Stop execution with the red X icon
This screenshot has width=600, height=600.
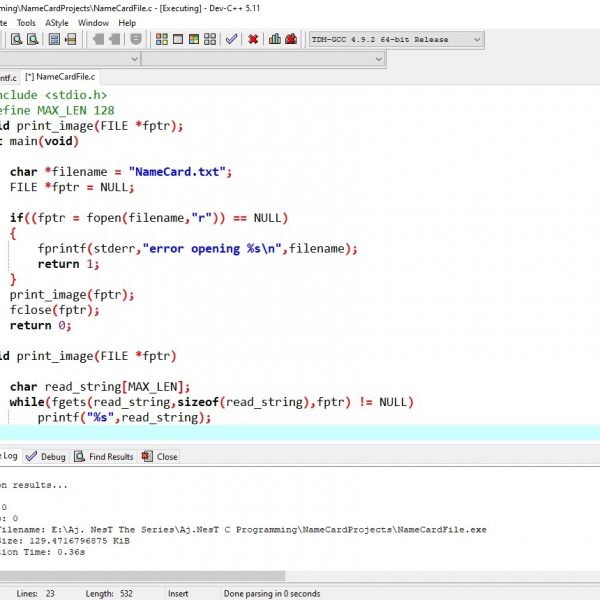[x=253, y=40]
